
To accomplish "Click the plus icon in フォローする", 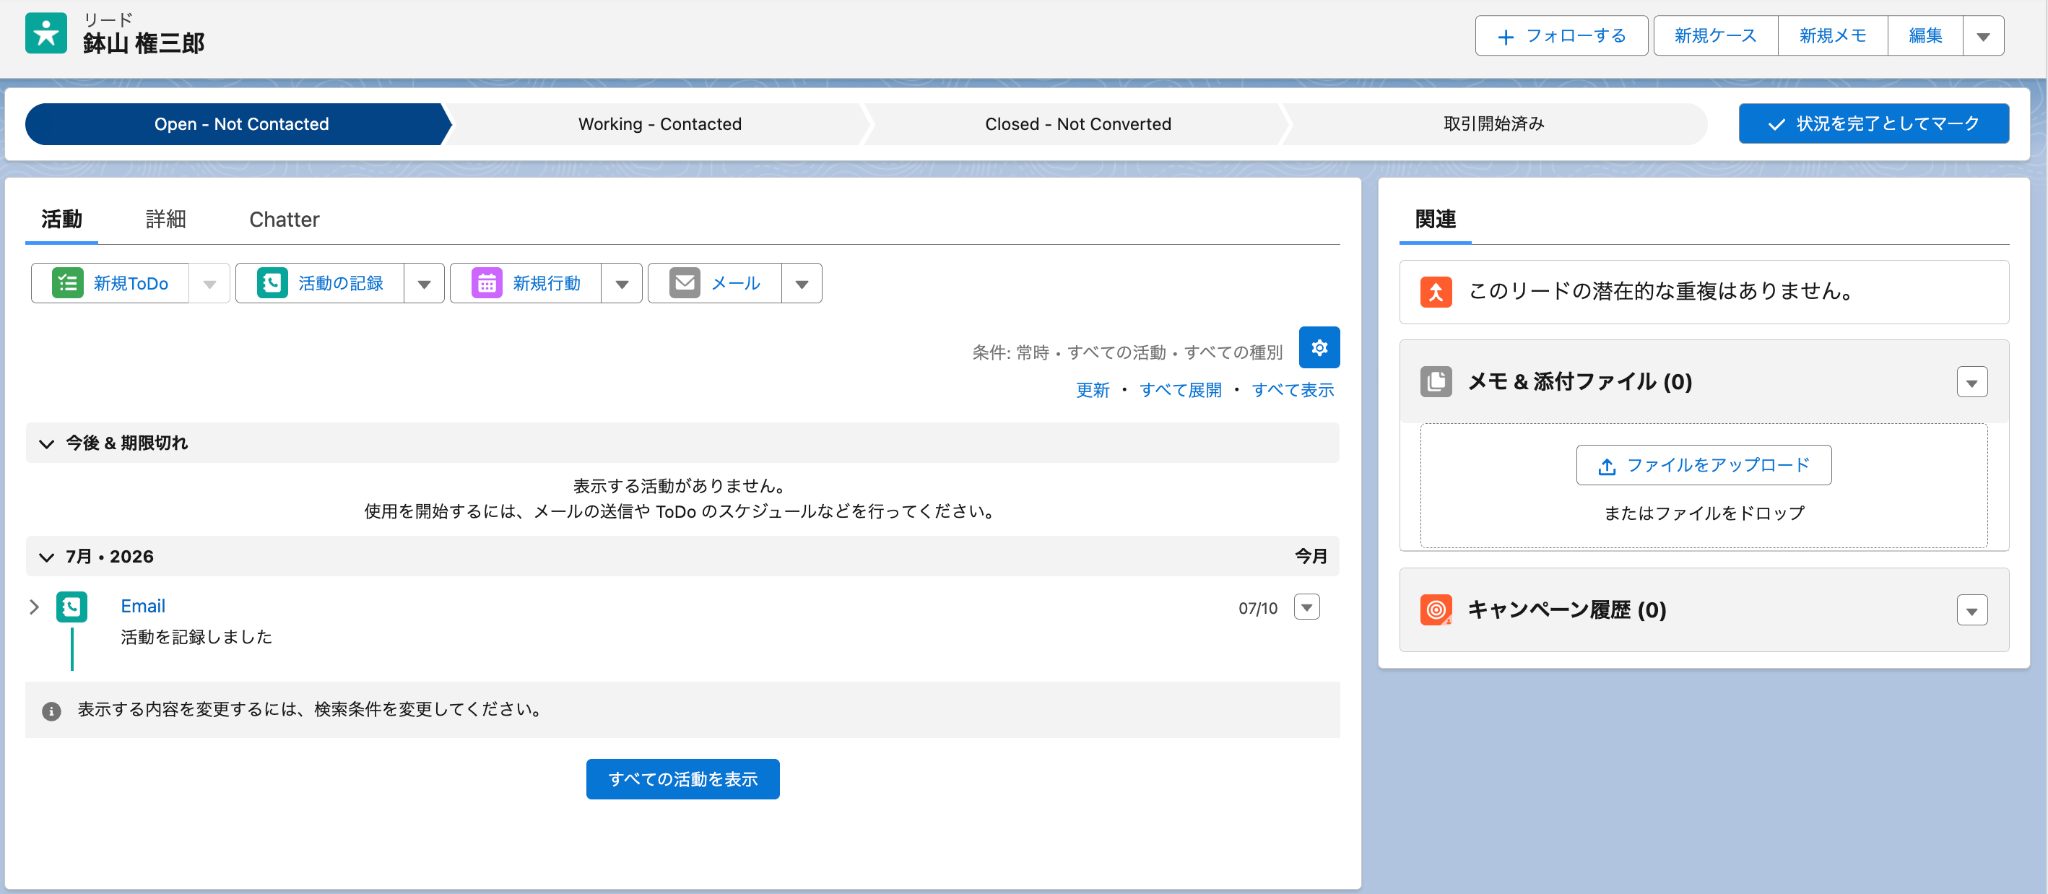I will pos(1506,37).
